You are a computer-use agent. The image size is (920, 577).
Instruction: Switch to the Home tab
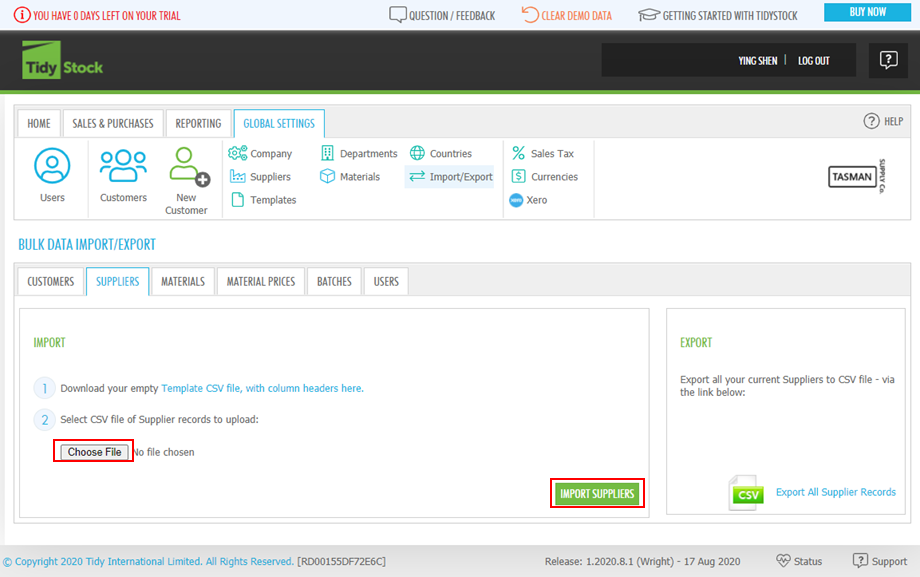pos(39,123)
